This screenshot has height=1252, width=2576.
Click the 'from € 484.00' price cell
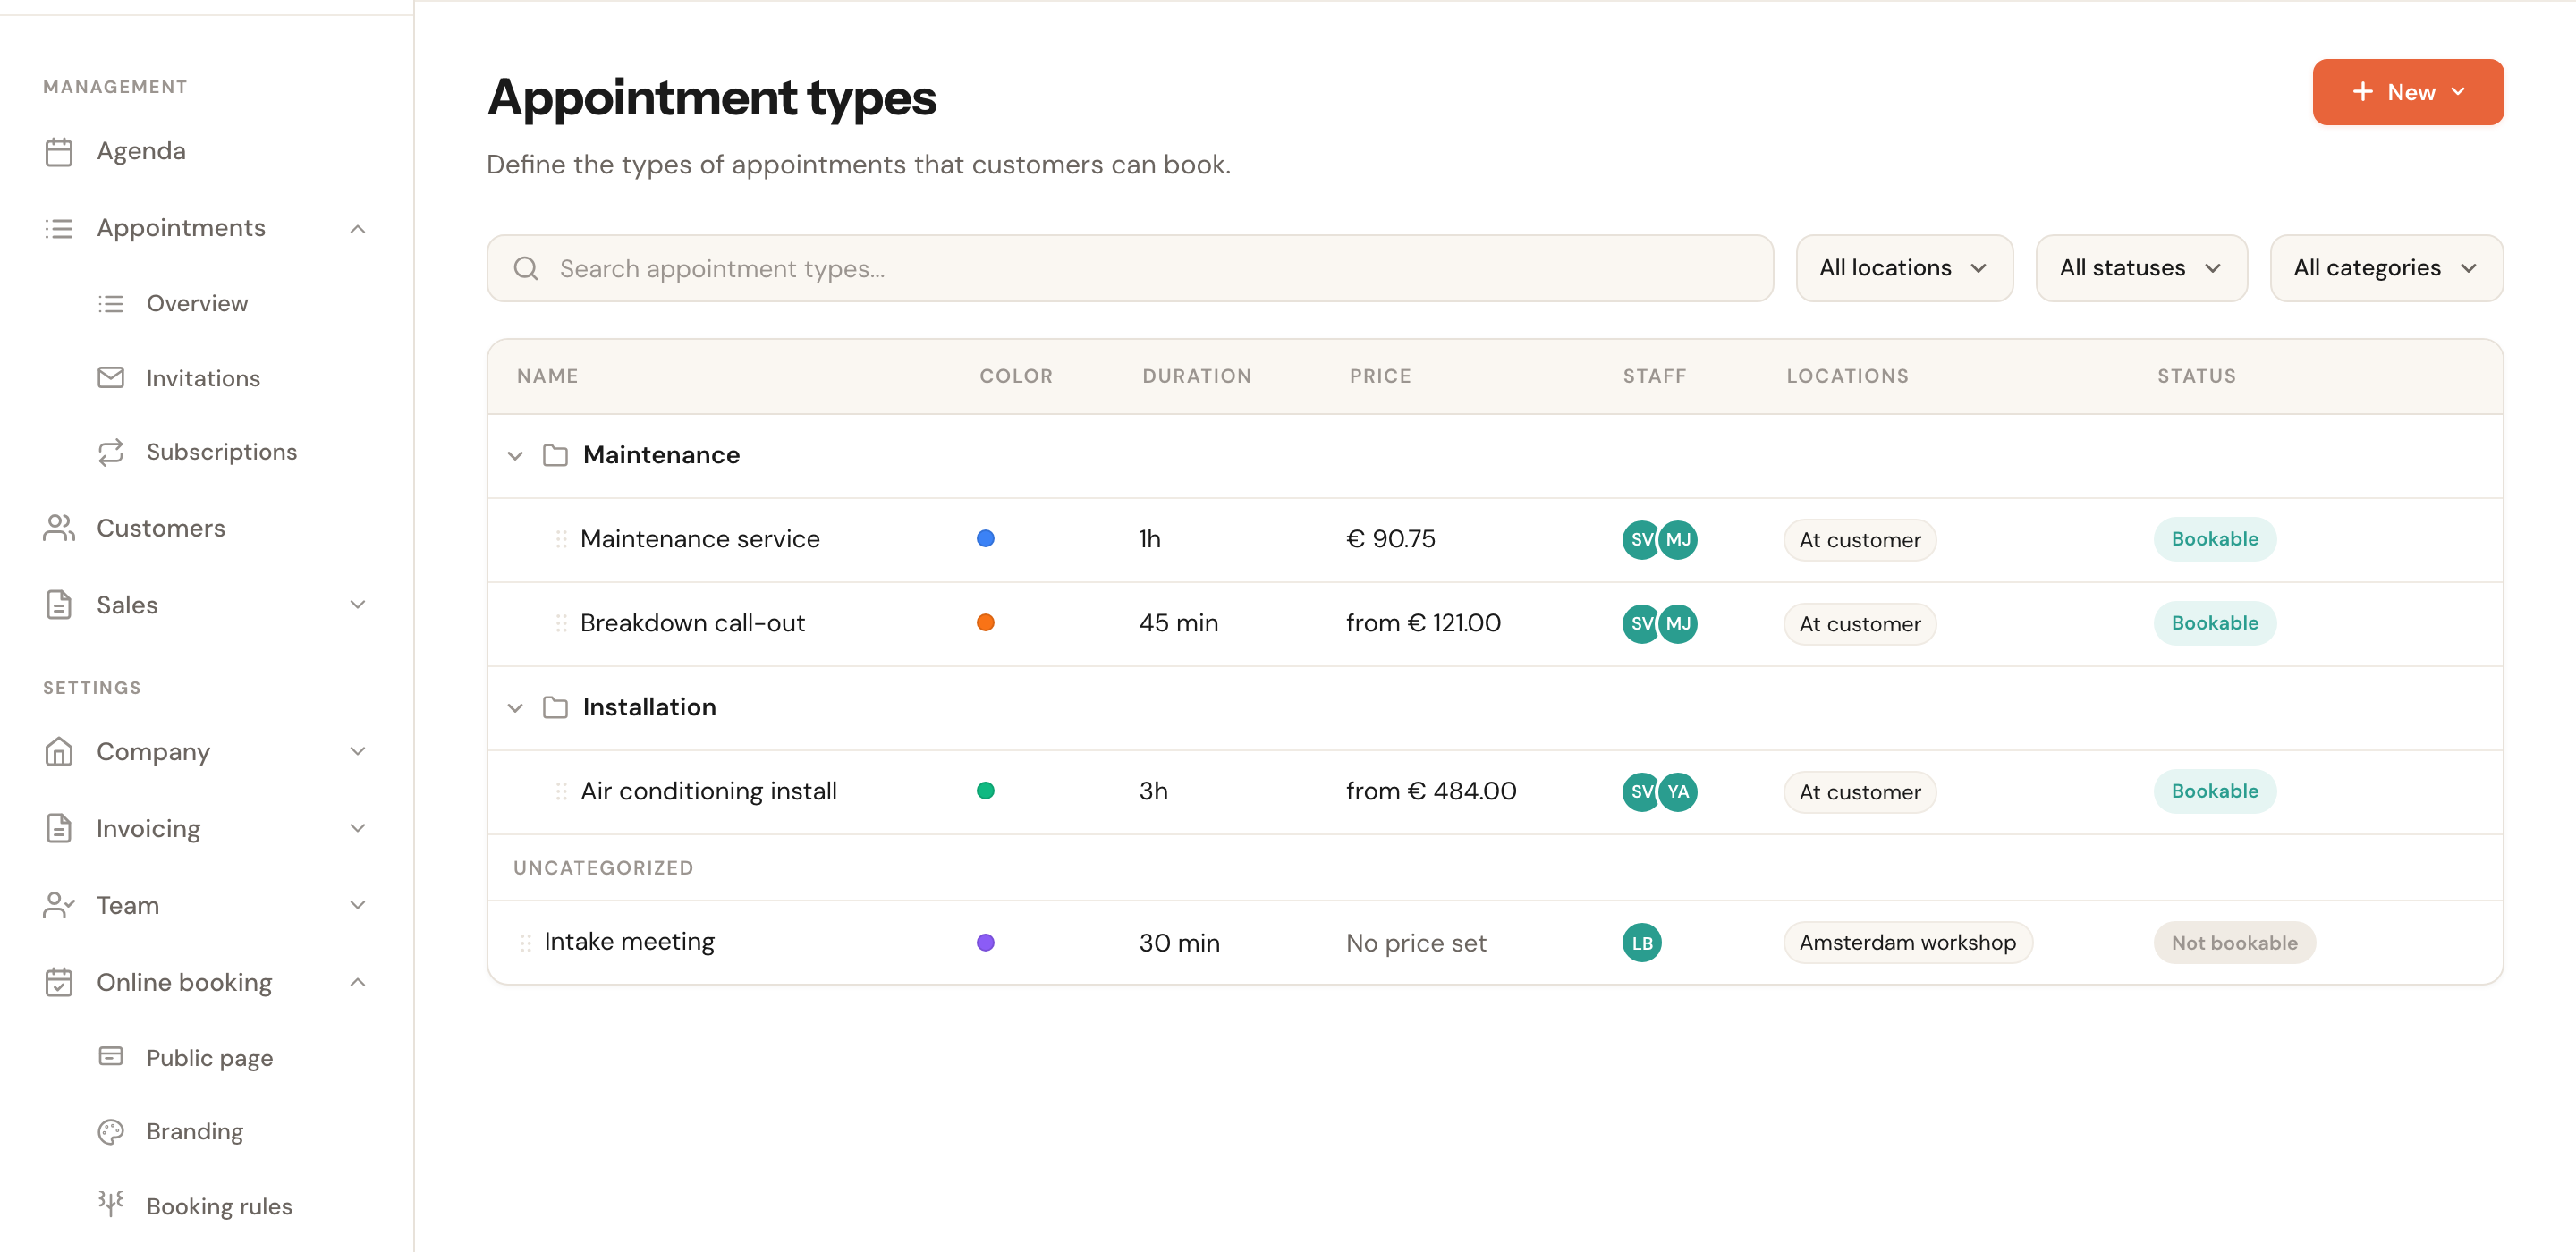(1431, 791)
